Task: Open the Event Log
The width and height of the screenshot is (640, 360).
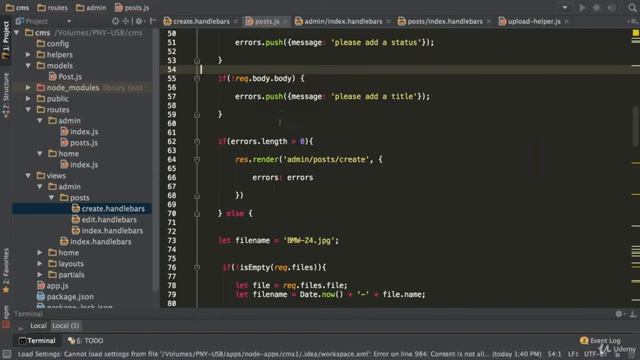Action: pos(600,340)
